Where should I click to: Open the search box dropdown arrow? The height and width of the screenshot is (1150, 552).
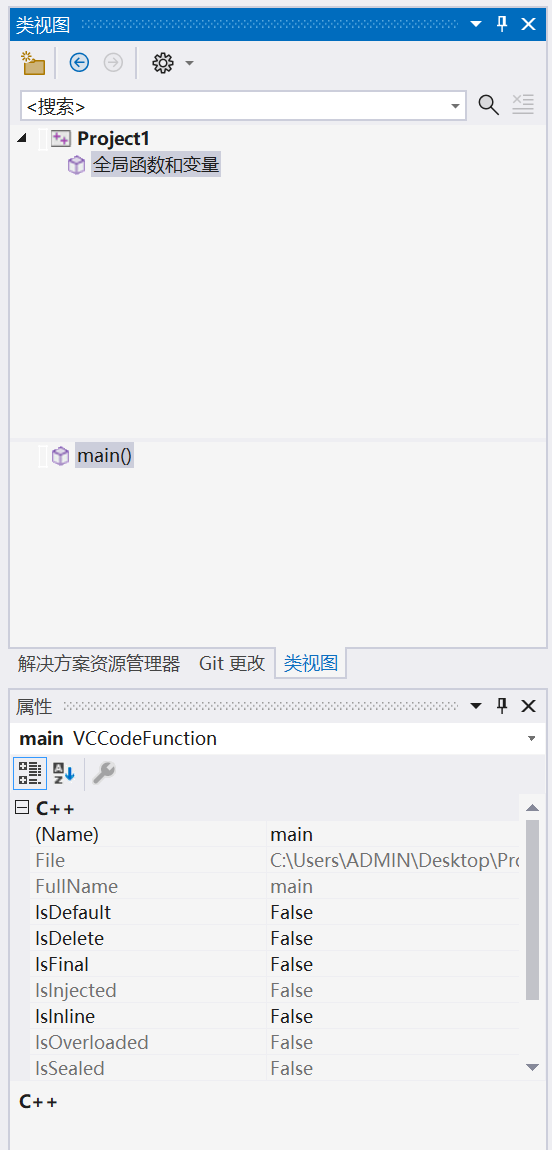pyautogui.click(x=455, y=106)
